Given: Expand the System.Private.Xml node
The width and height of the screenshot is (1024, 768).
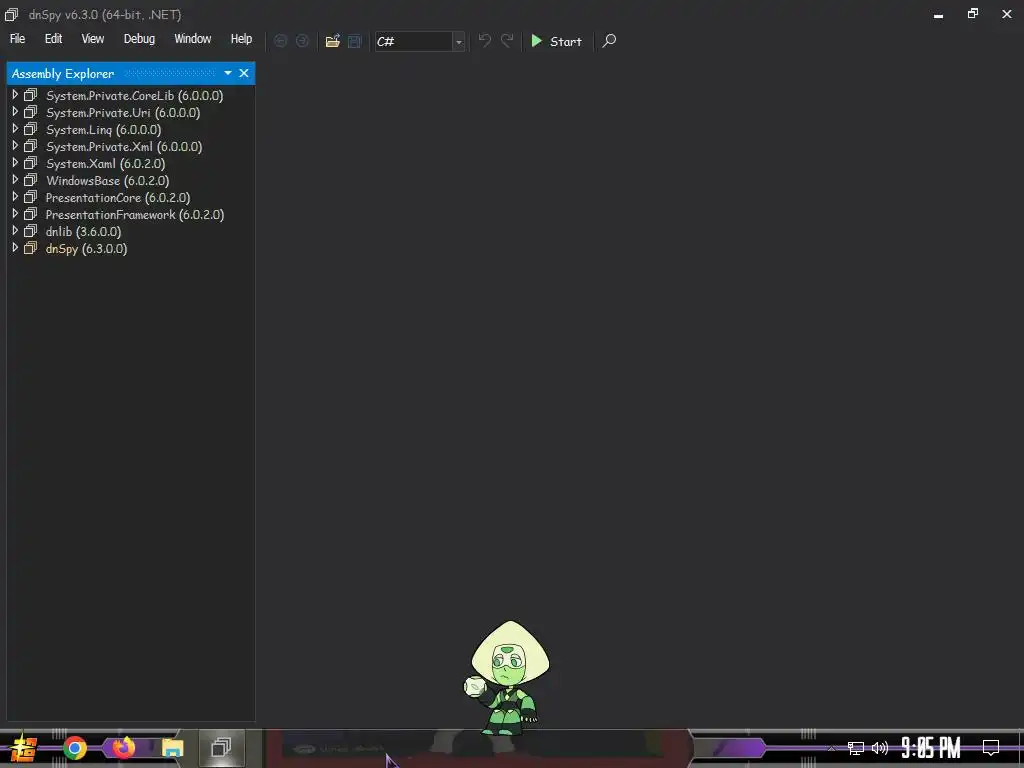Looking at the screenshot, I should (x=15, y=146).
